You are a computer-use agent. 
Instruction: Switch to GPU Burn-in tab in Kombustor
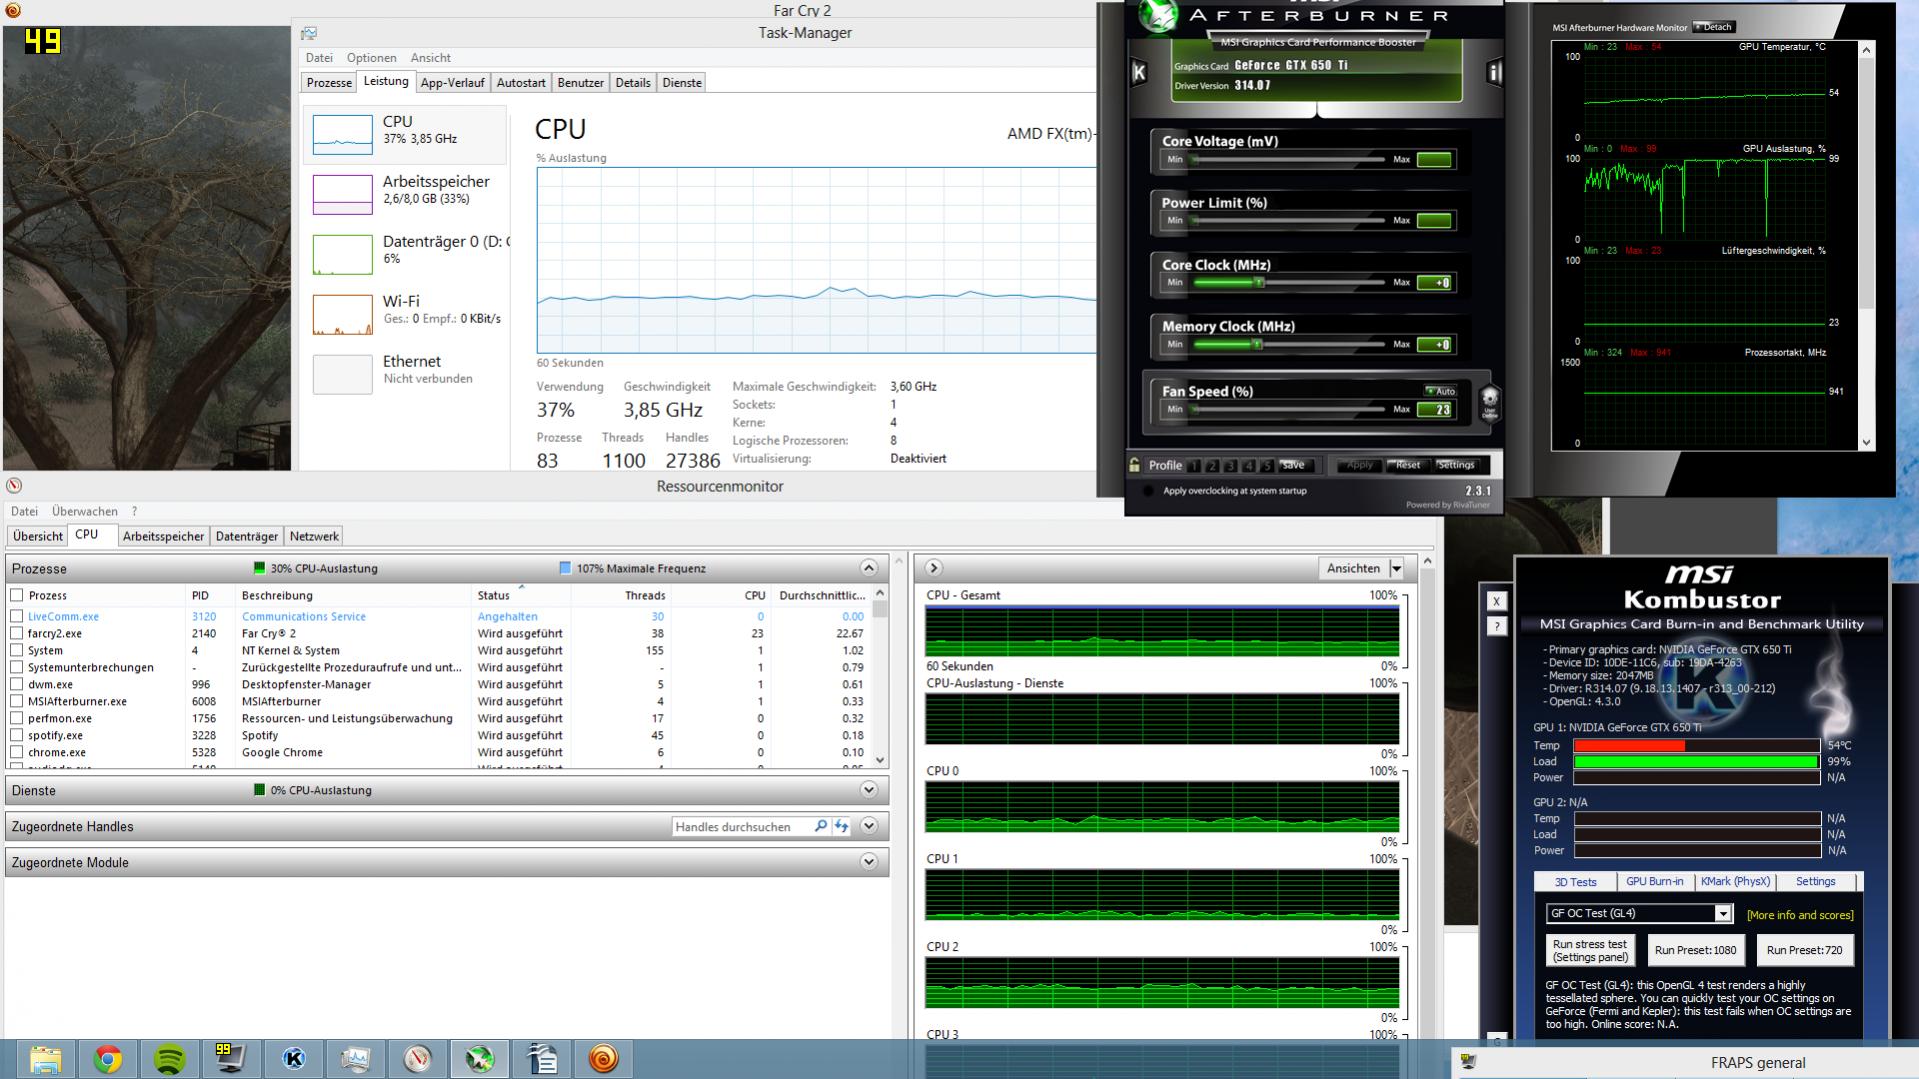[1654, 882]
